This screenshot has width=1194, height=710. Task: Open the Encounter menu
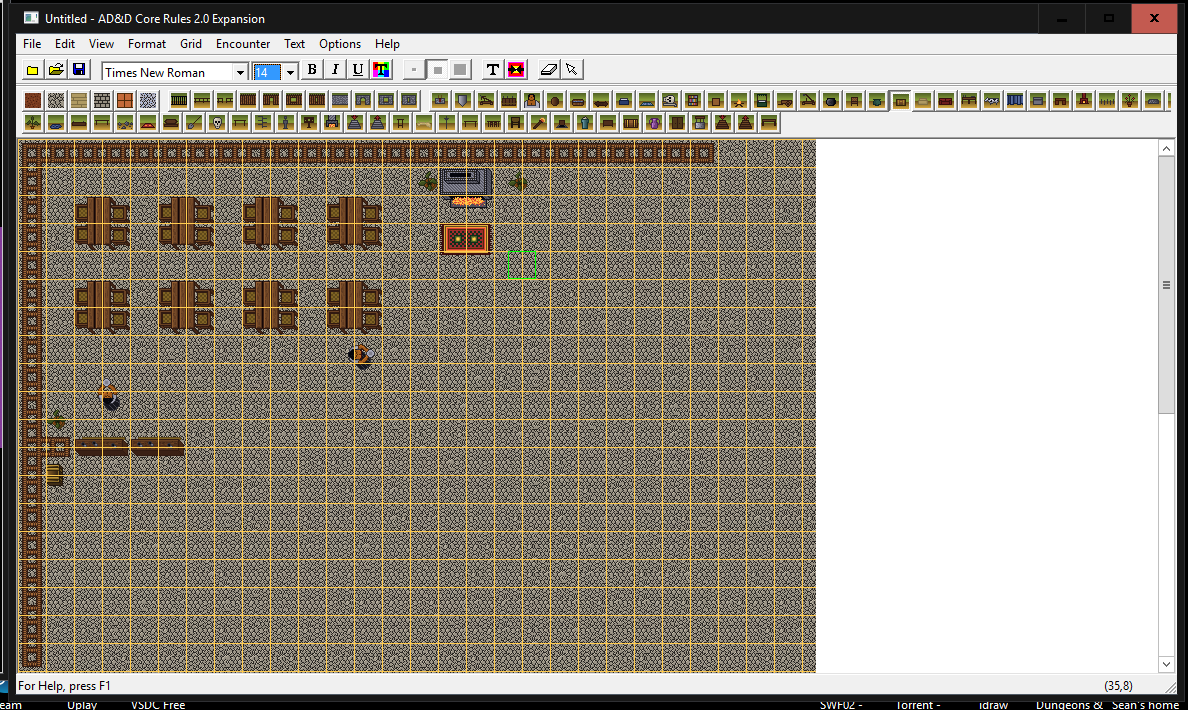click(x=243, y=44)
